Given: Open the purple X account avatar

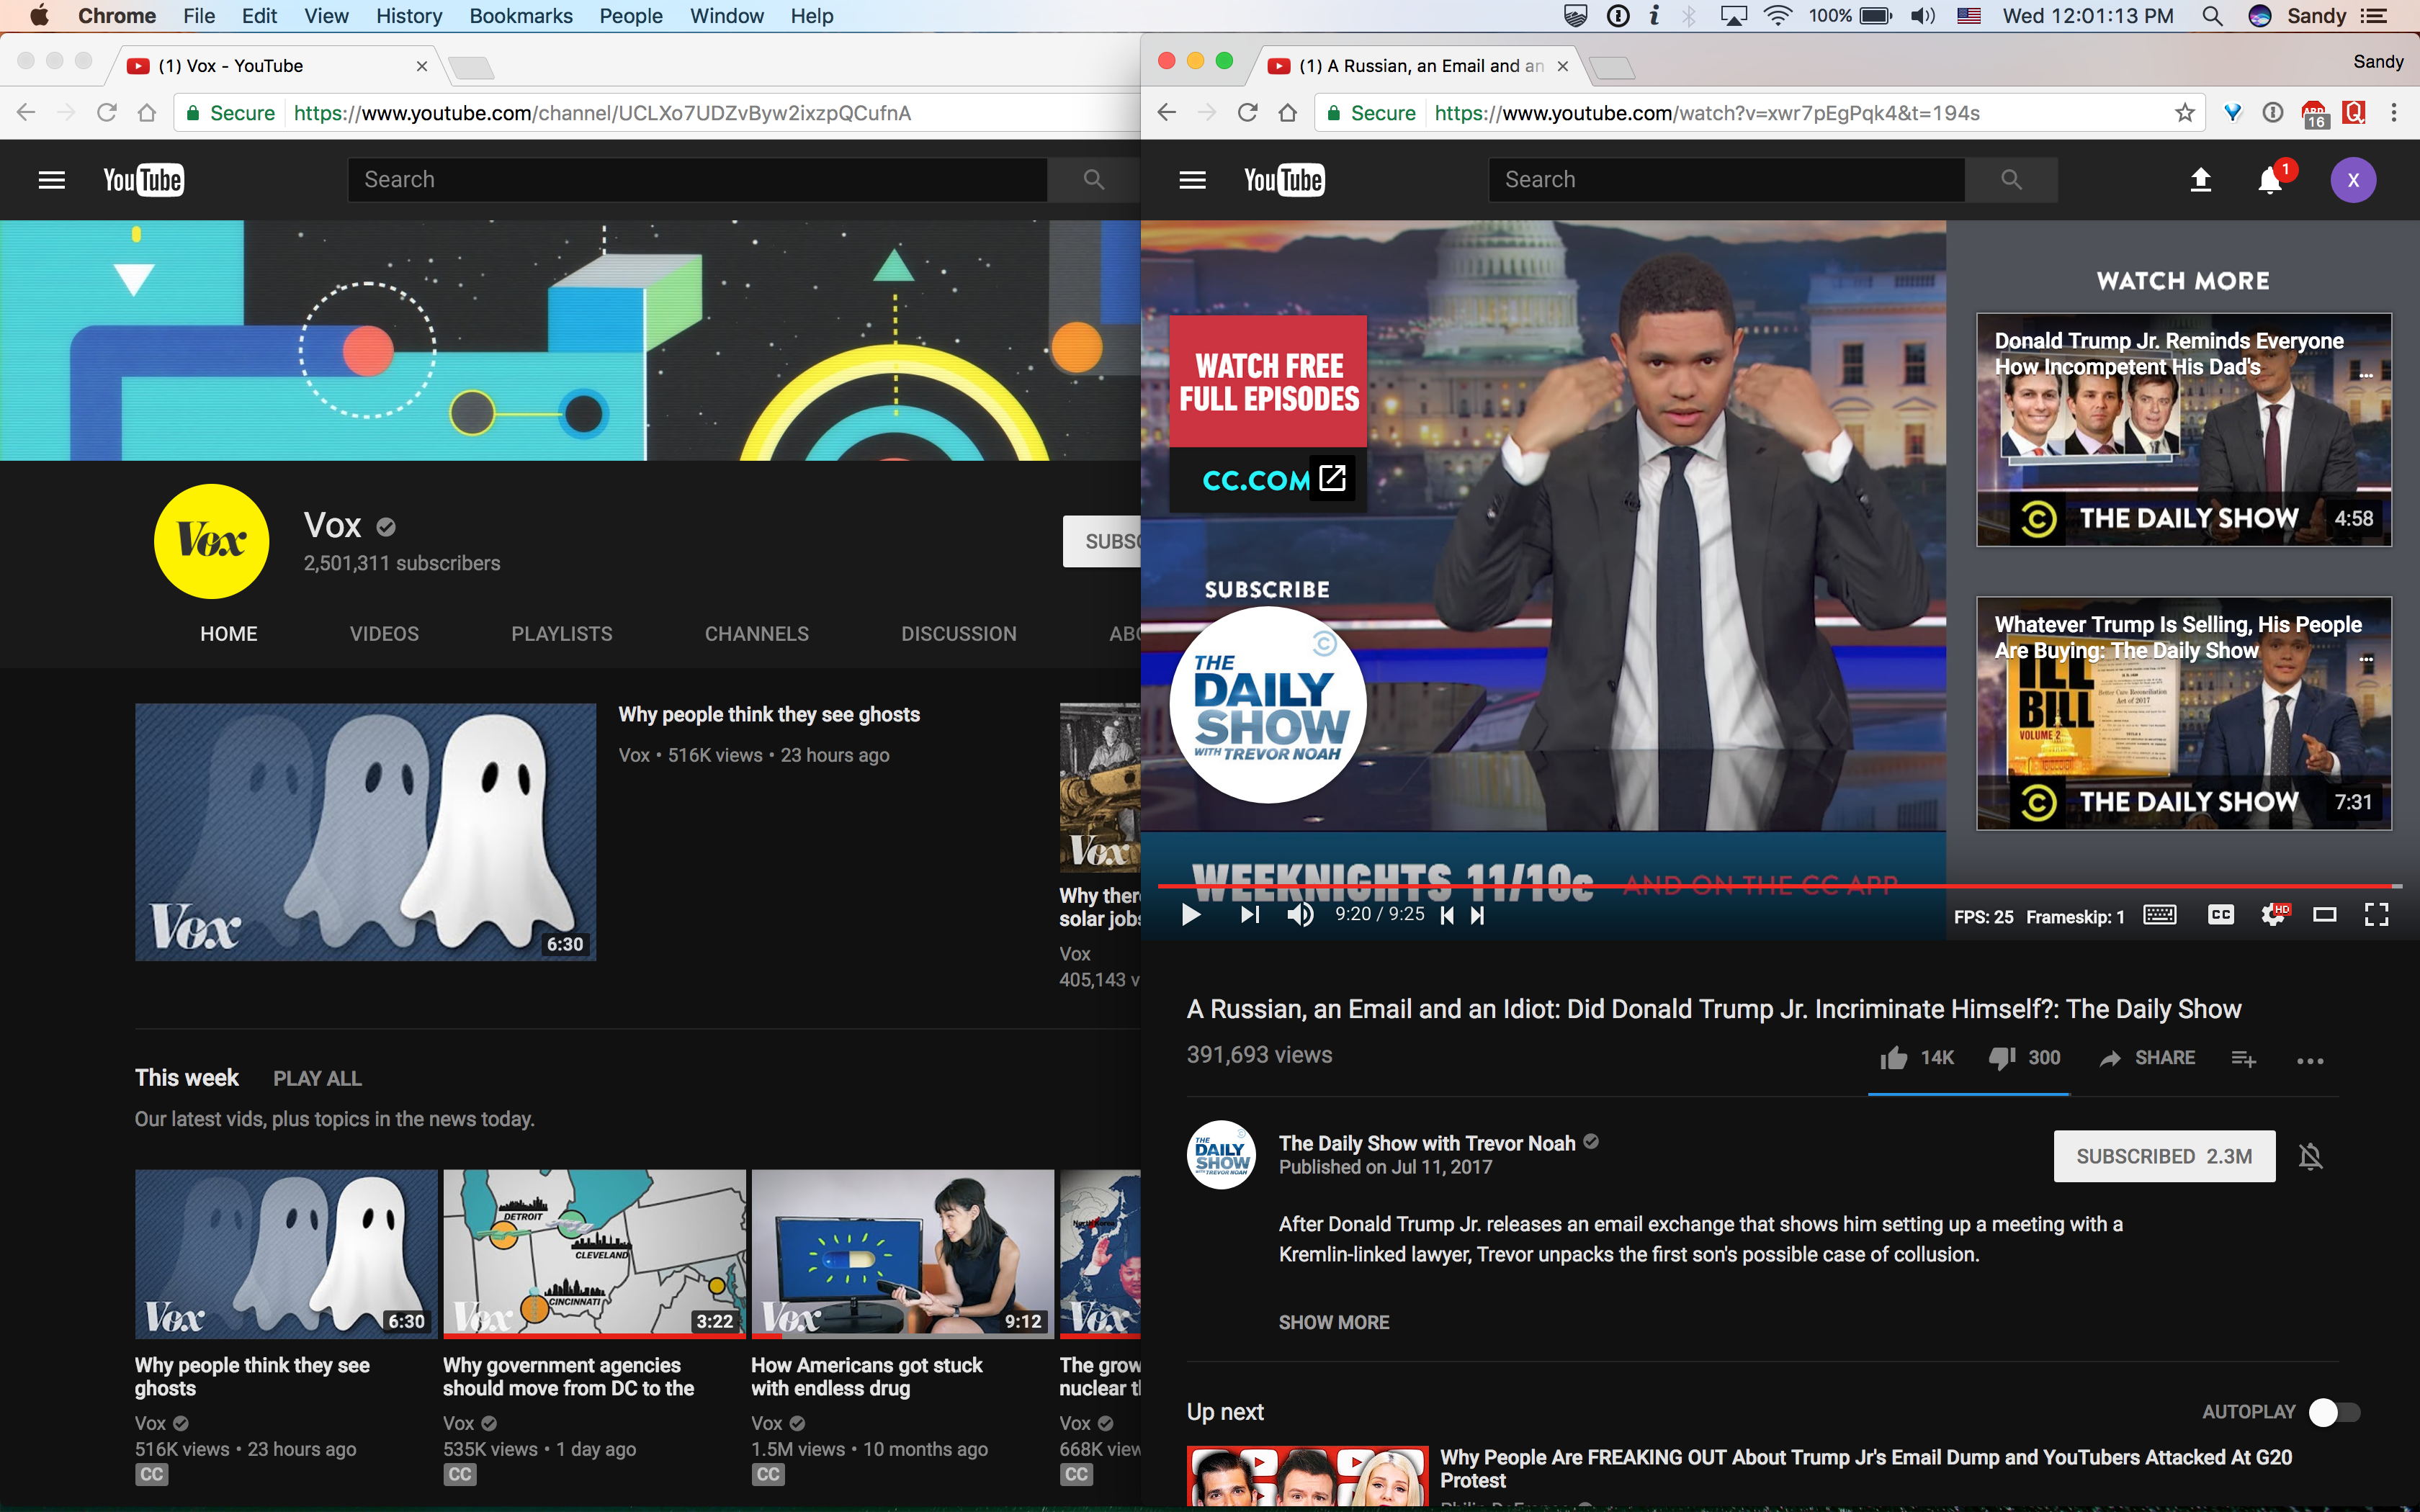Looking at the screenshot, I should [x=2353, y=180].
